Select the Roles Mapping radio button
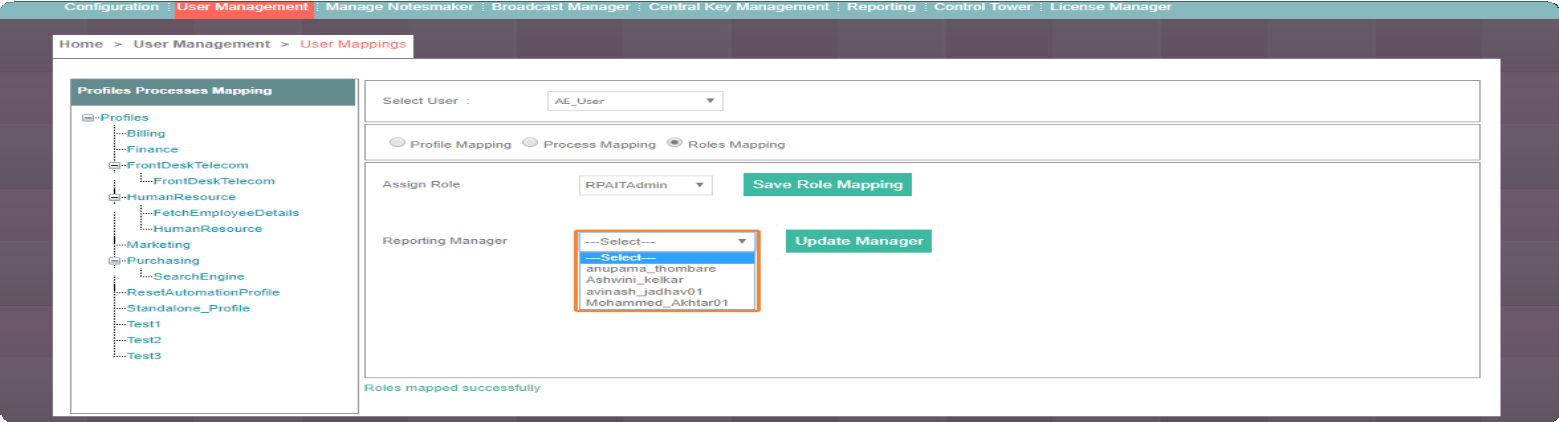The height and width of the screenshot is (422, 1559). tap(674, 143)
